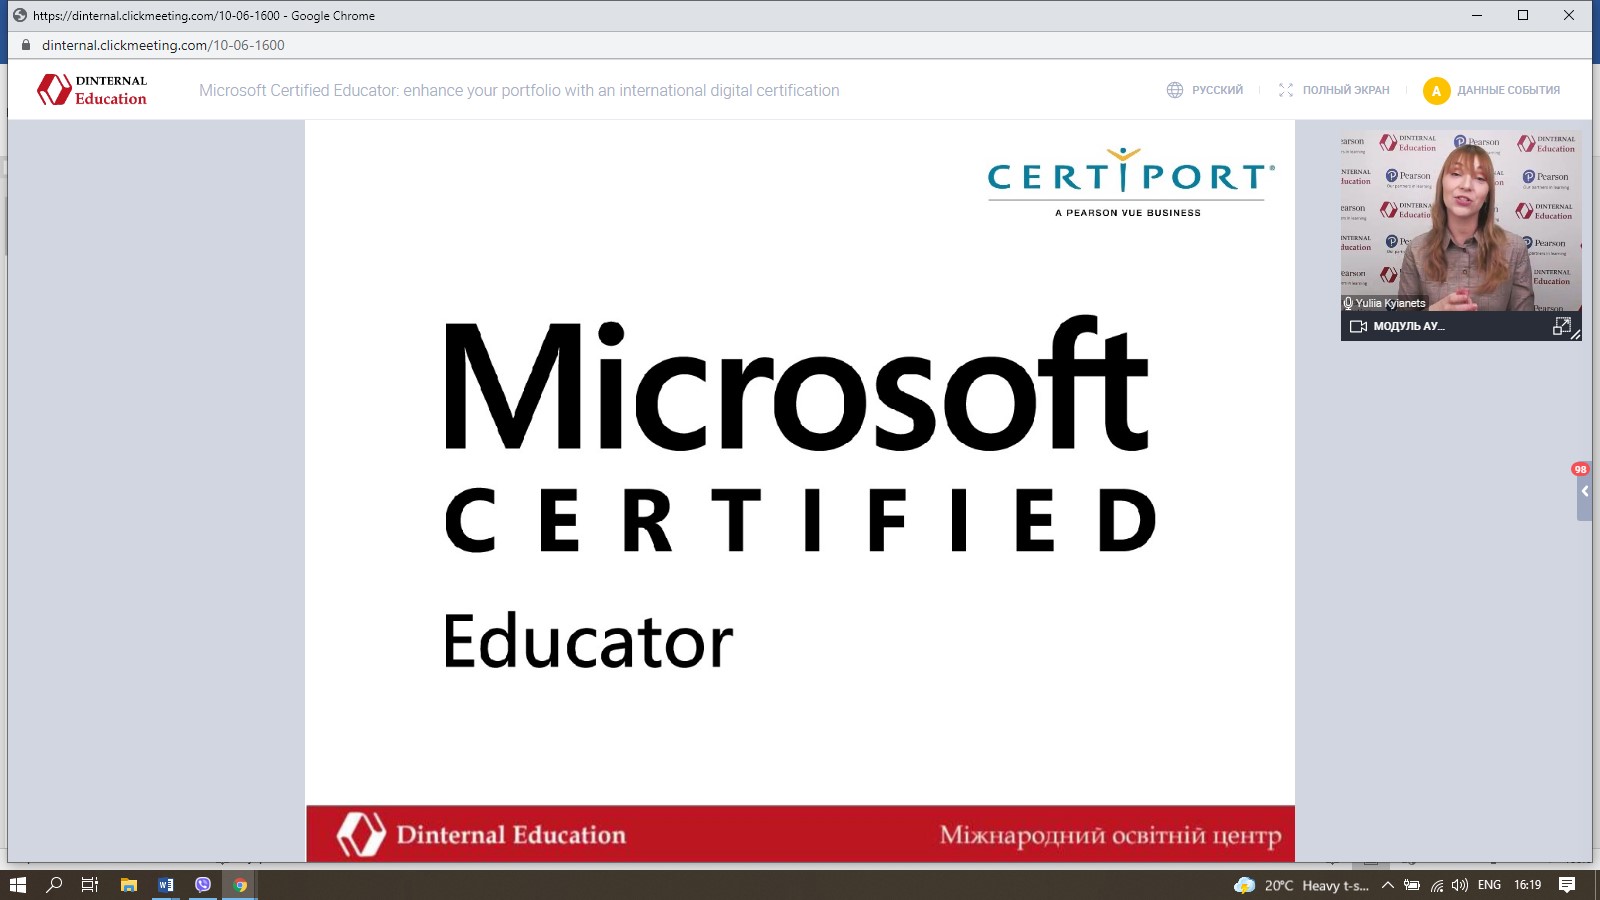
Task: Expand the collapsed chat side panel arrow
Action: pos(1584,492)
